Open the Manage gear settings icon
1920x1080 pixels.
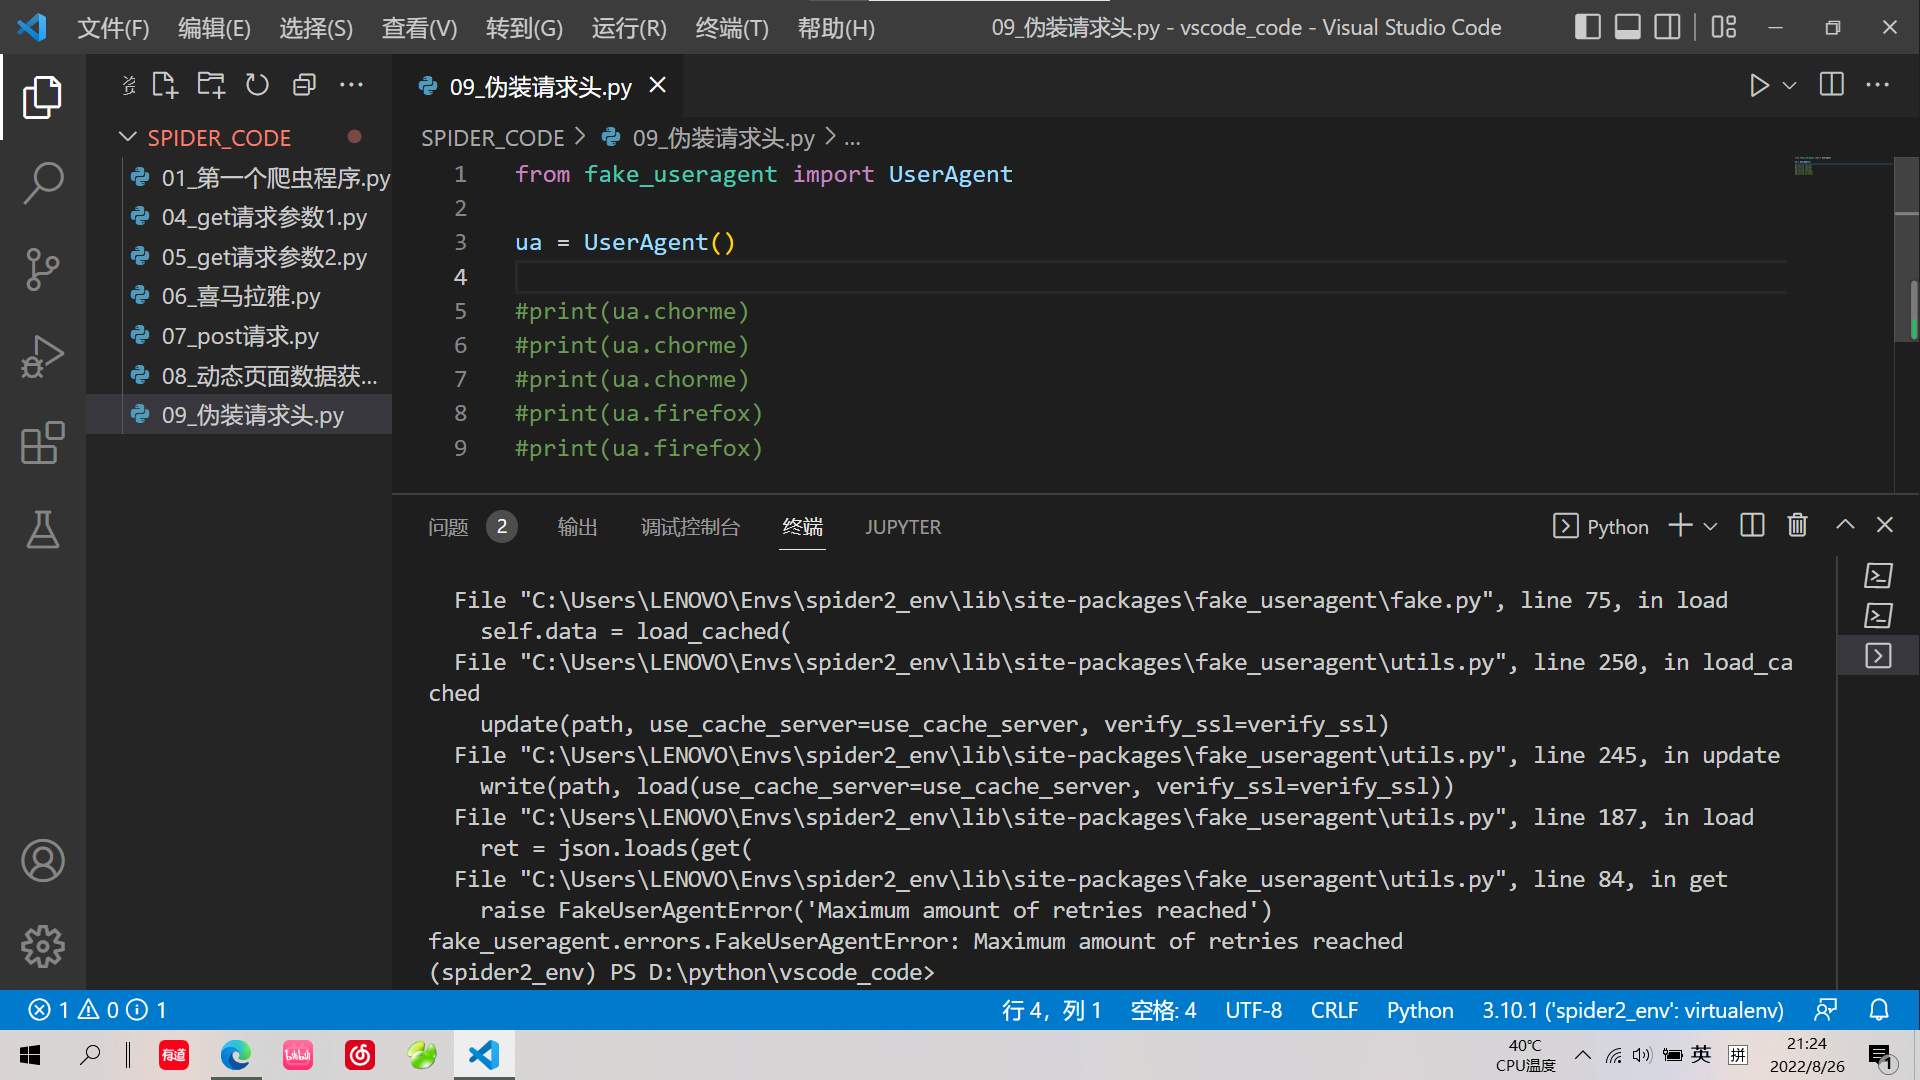(x=42, y=946)
